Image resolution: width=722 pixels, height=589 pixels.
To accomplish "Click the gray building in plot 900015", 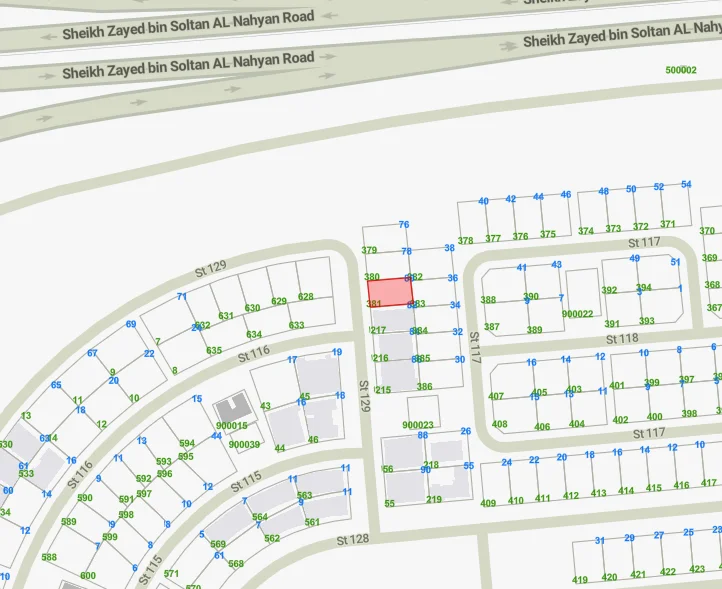I will 235,409.
